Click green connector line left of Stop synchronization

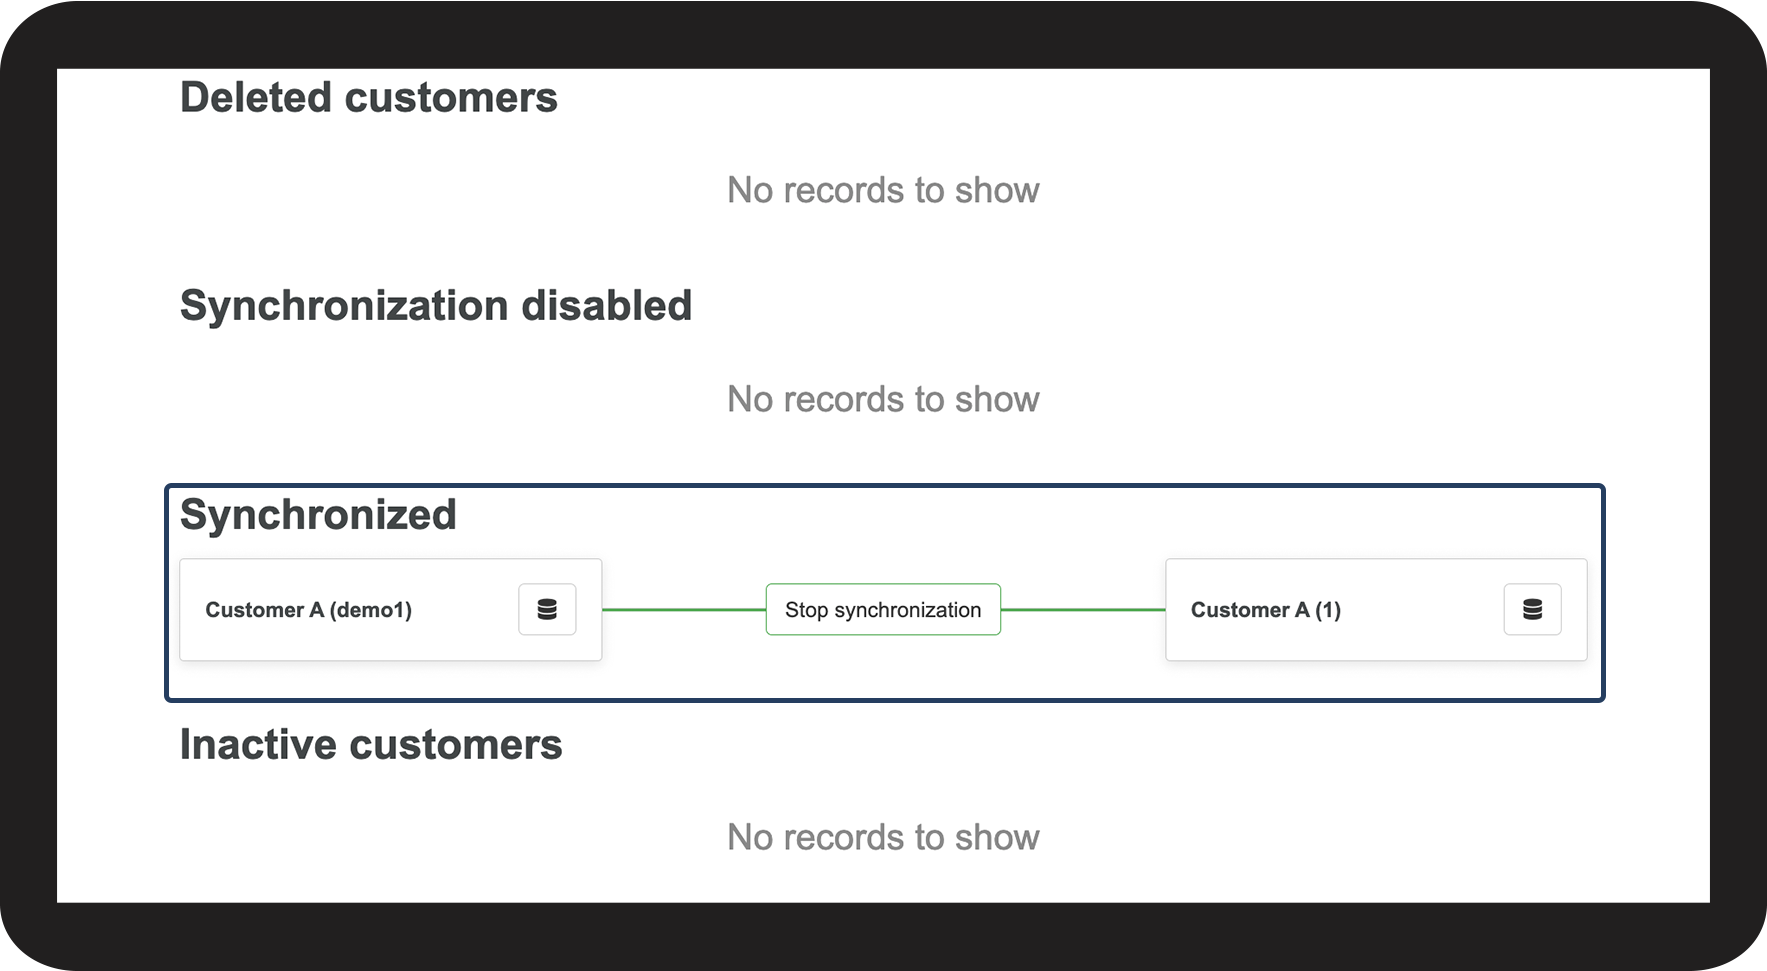tap(683, 609)
